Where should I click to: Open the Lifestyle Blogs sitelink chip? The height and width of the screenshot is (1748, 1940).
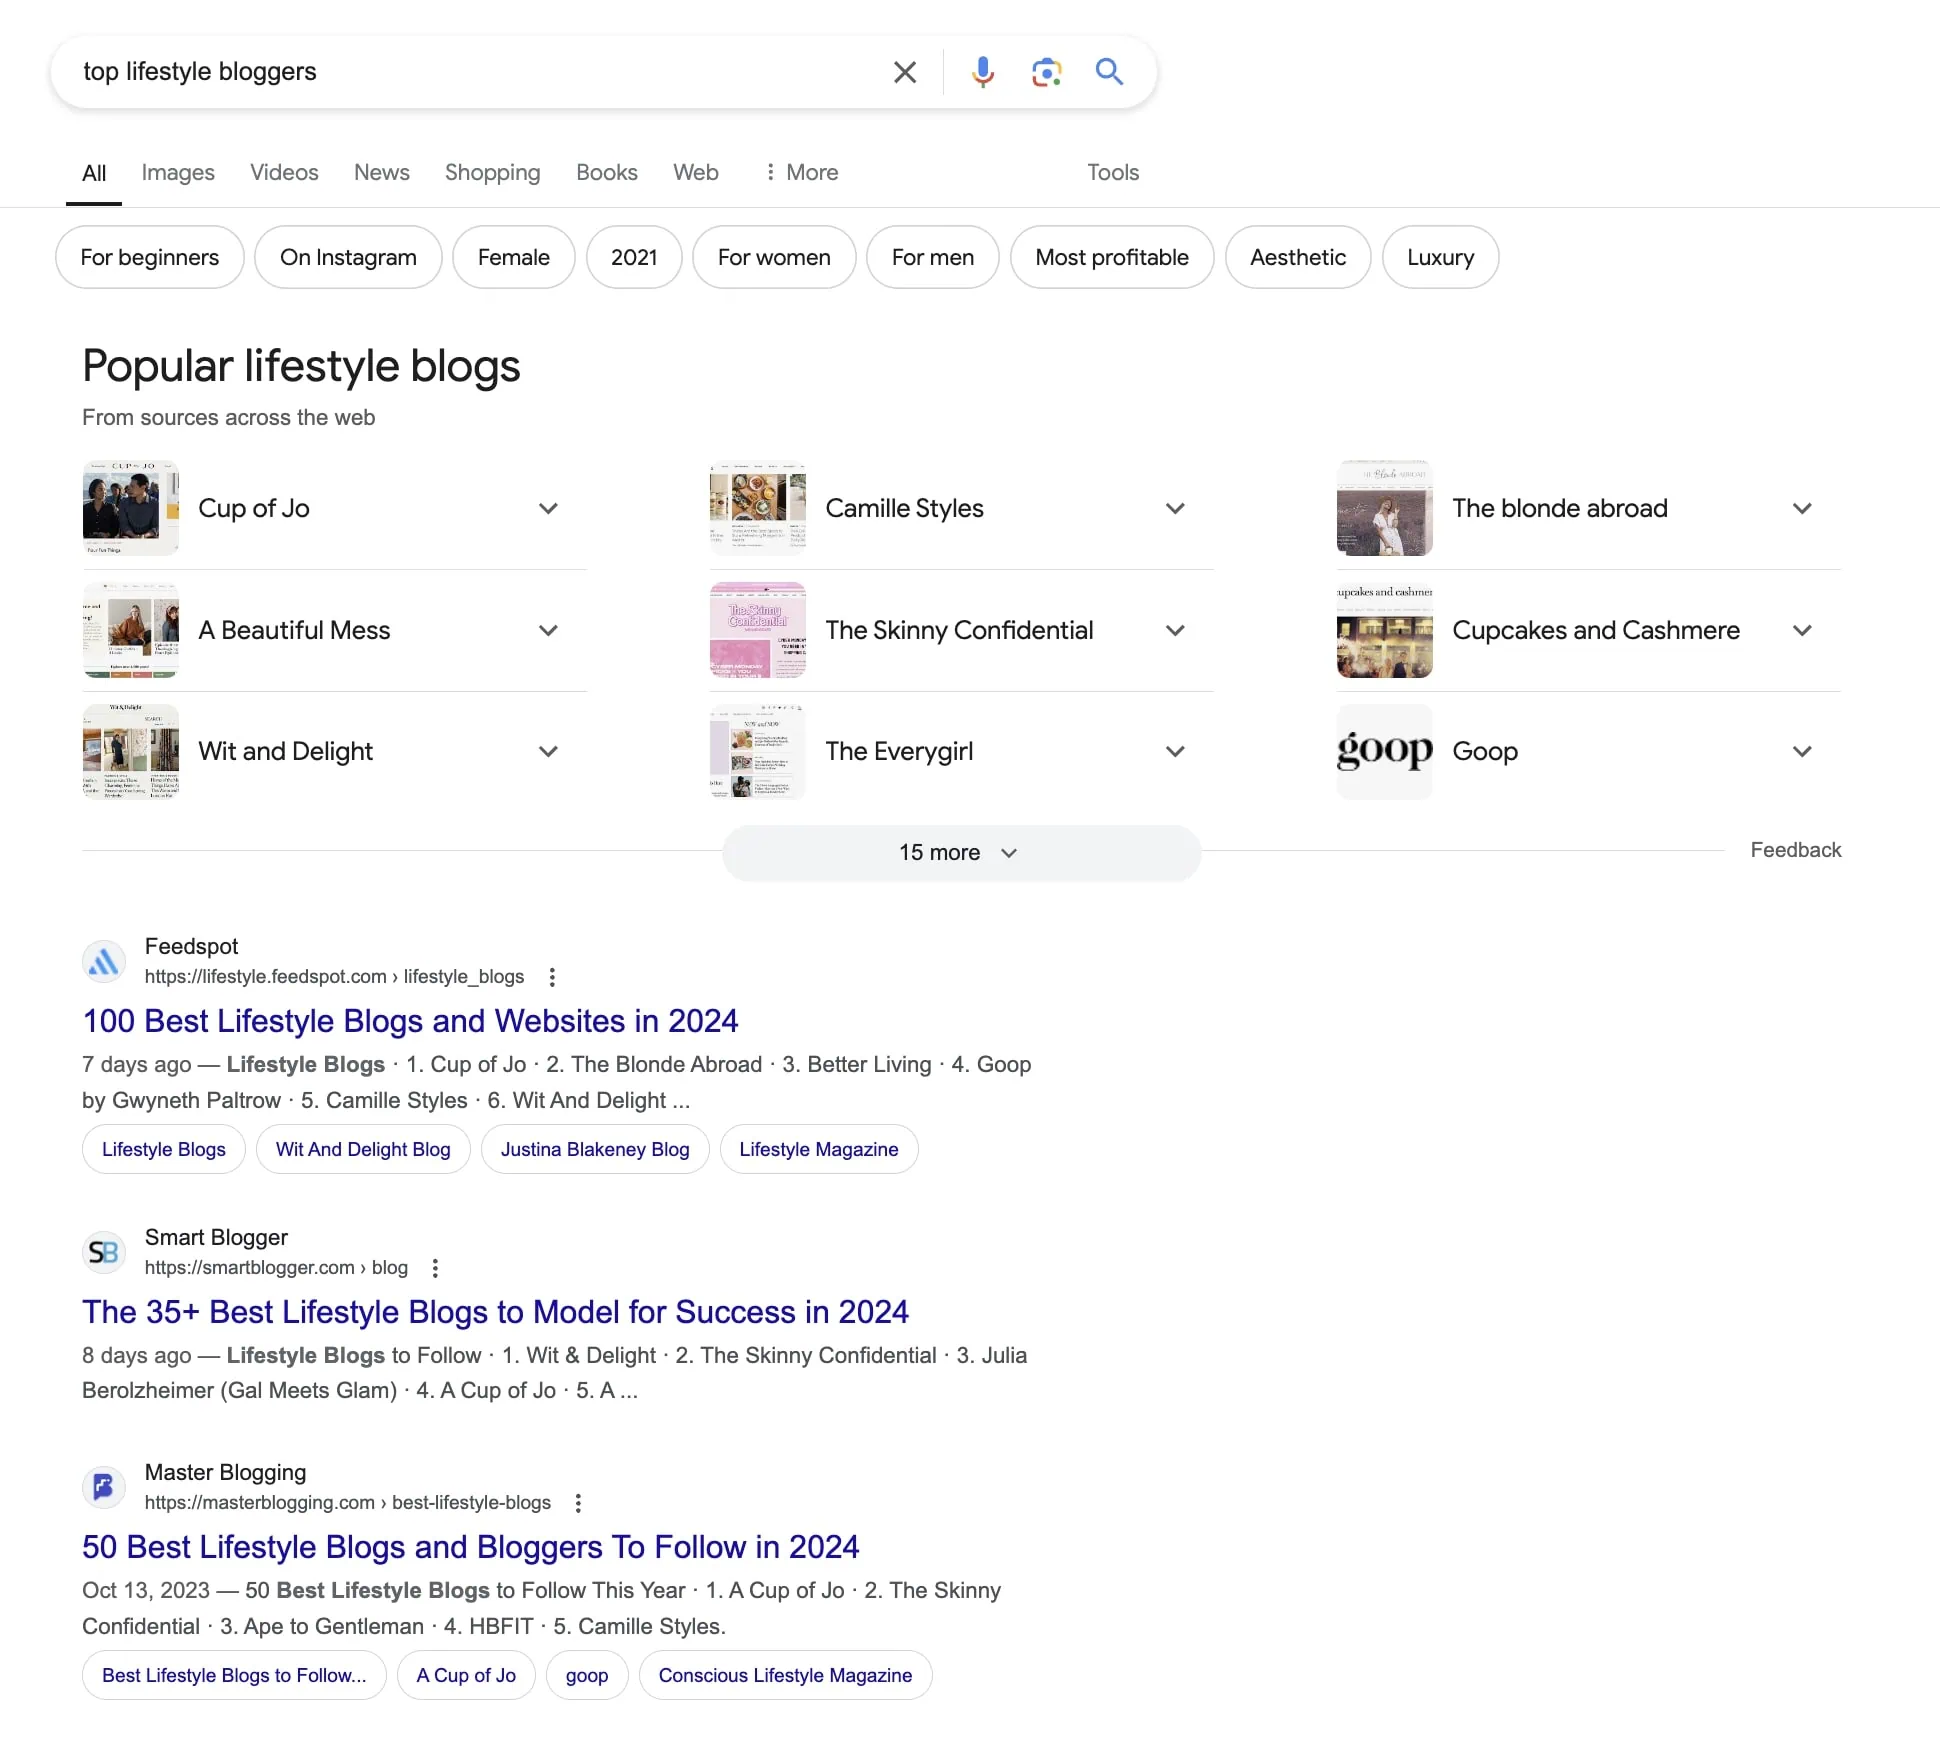[x=164, y=1149]
